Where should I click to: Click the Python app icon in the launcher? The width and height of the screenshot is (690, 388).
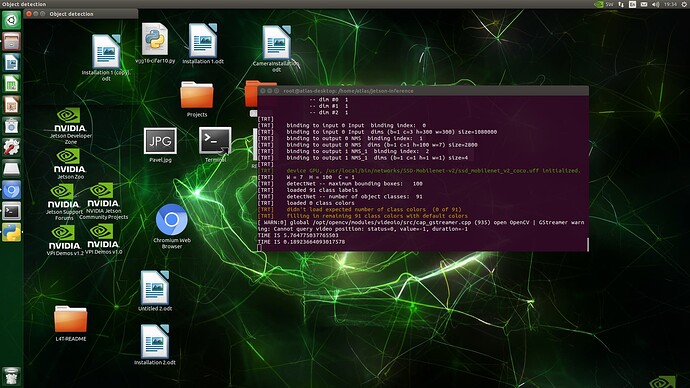coord(11,232)
